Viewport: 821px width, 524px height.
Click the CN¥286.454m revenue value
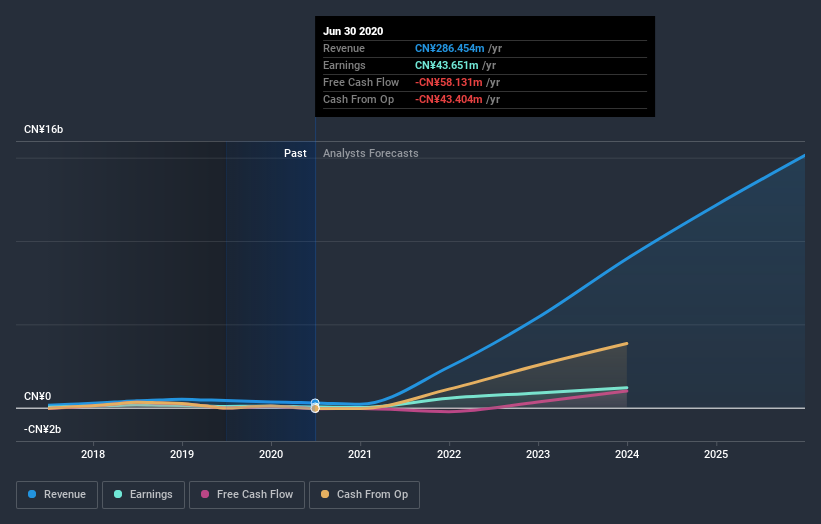pyautogui.click(x=450, y=48)
